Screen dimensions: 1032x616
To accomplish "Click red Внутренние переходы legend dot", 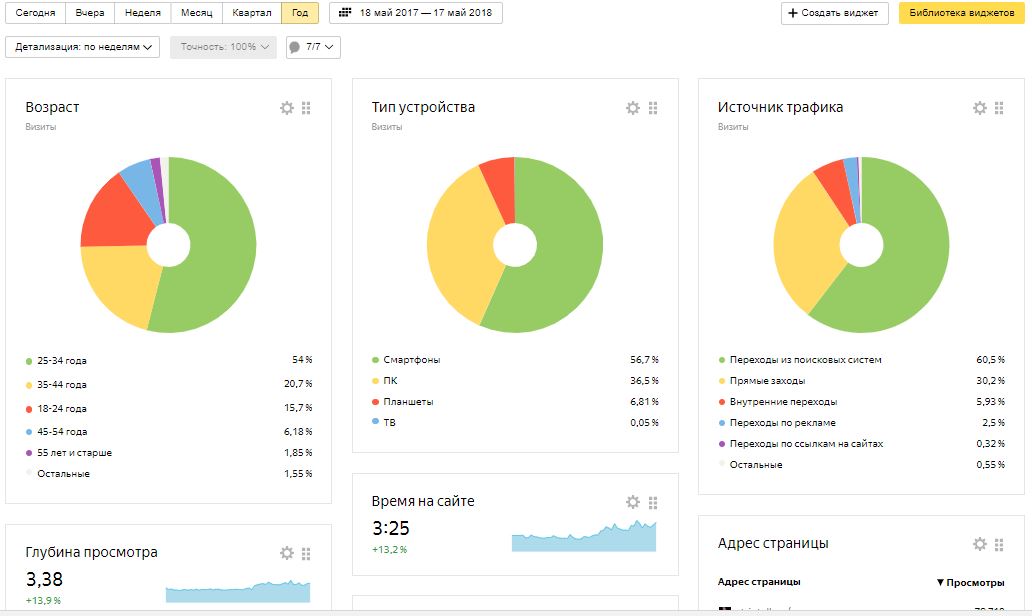I will (722, 402).
